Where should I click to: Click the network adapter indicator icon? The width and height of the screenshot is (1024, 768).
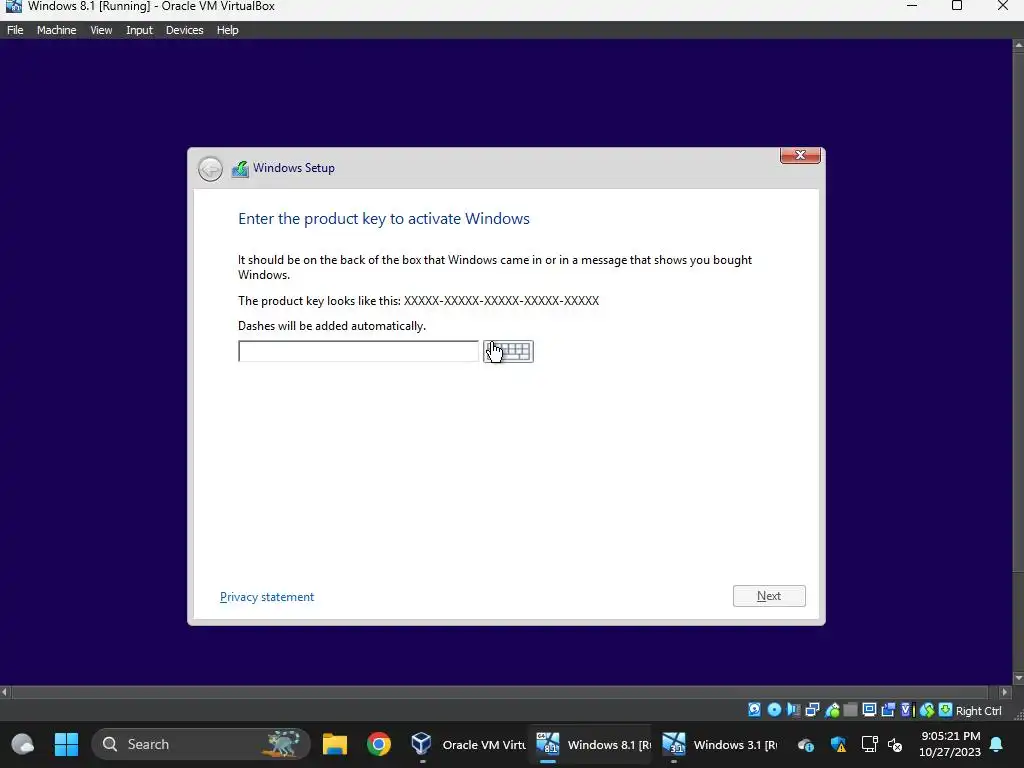pyautogui.click(x=812, y=710)
